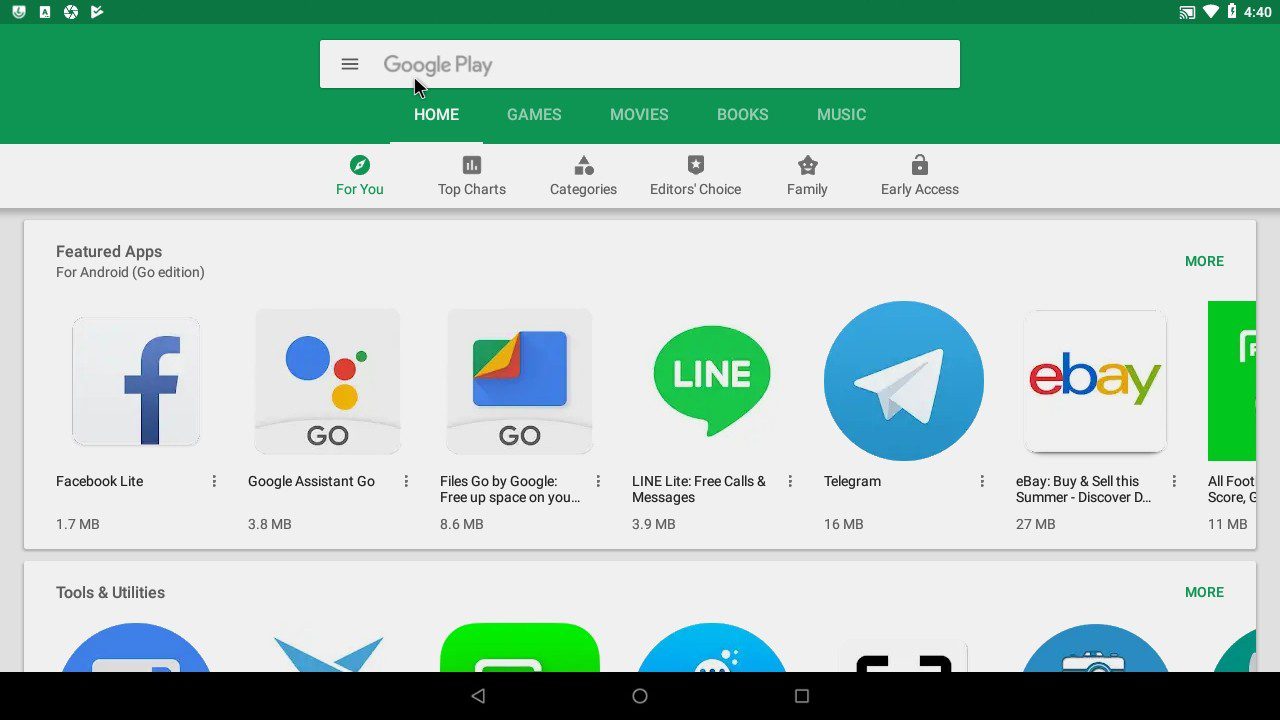Open Editors' Choice section
Screen dimensions: 1280x720
695,176
